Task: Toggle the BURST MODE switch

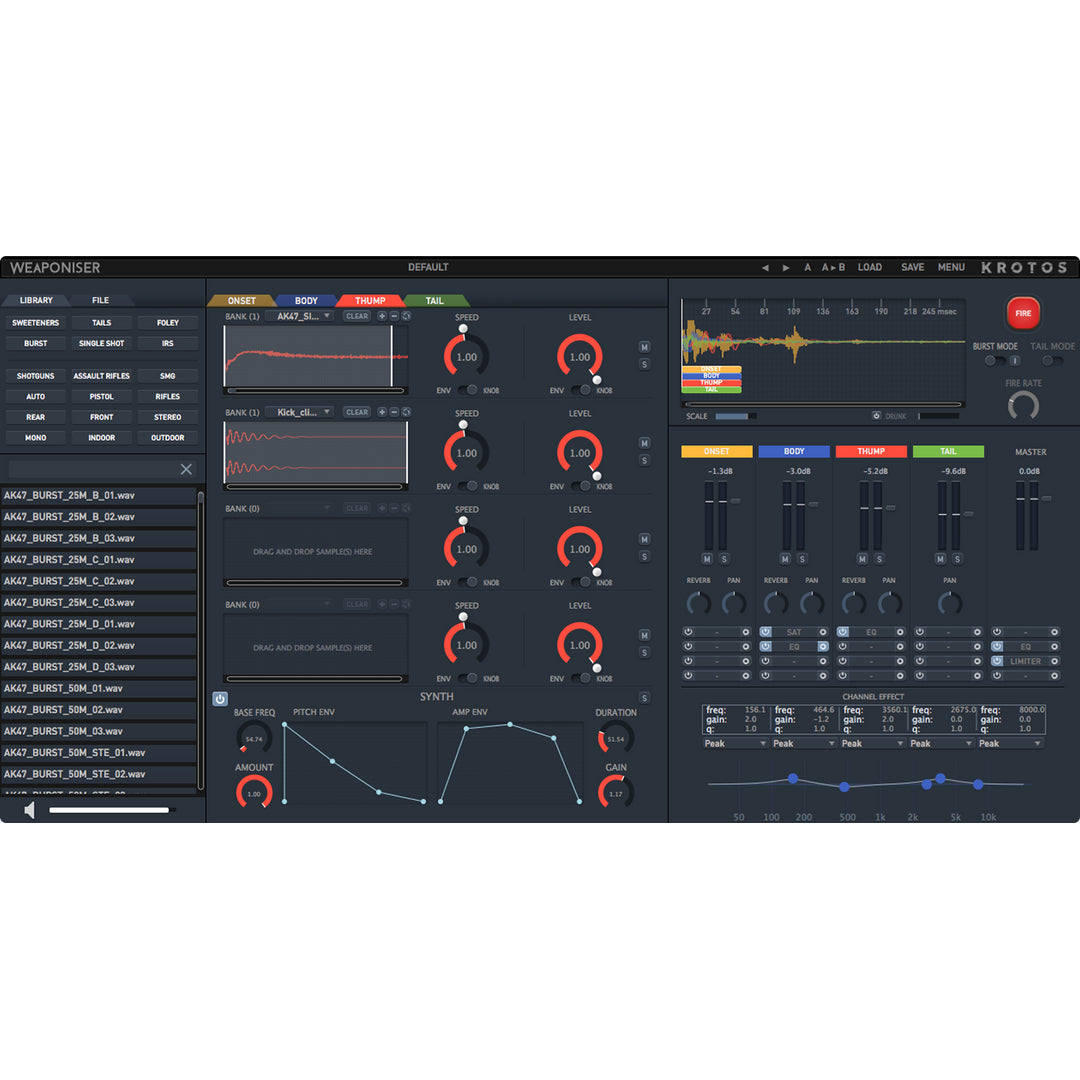Action: point(994,360)
